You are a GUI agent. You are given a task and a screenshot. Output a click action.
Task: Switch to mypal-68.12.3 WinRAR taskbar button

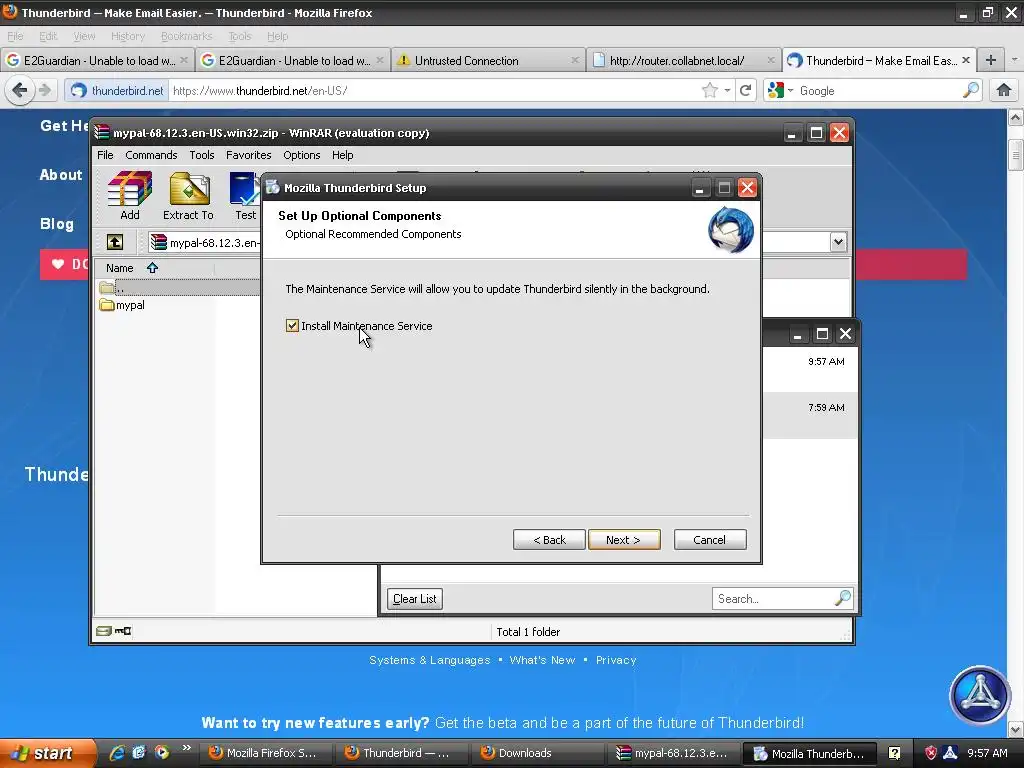click(x=673, y=753)
